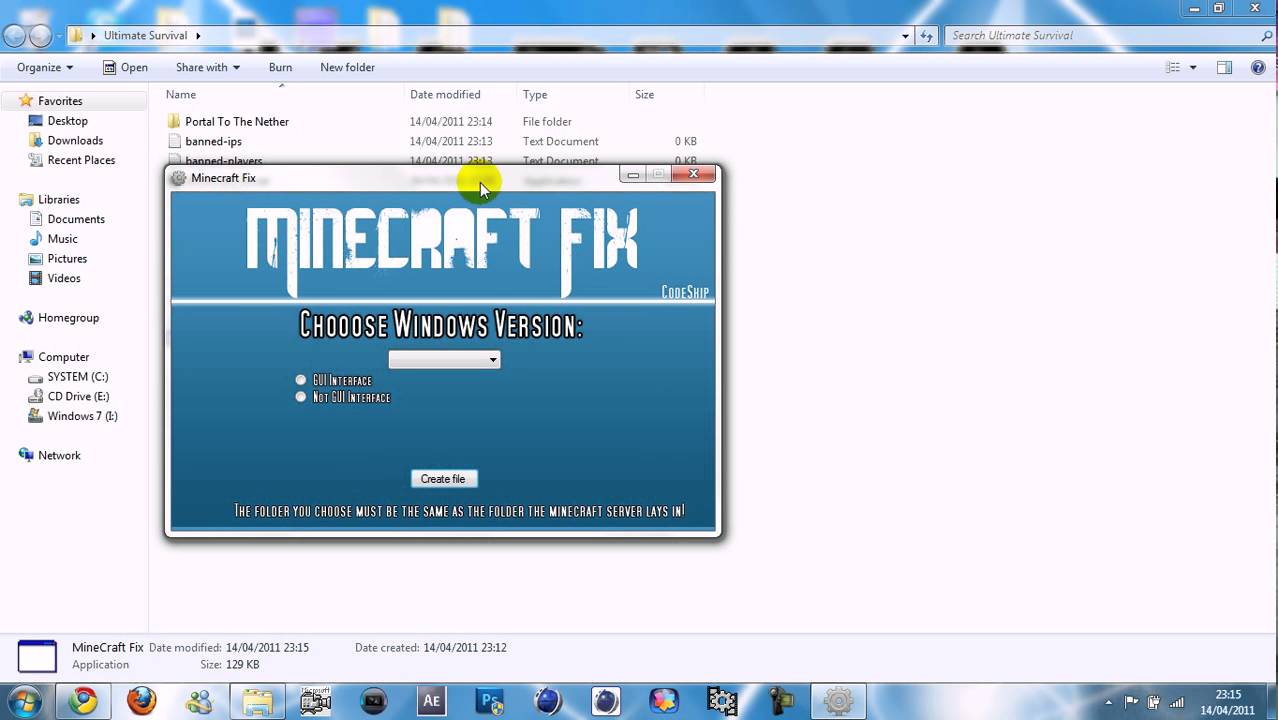1278x720 pixels.
Task: Open Explorer help question-mark icon
Action: click(x=1258, y=67)
